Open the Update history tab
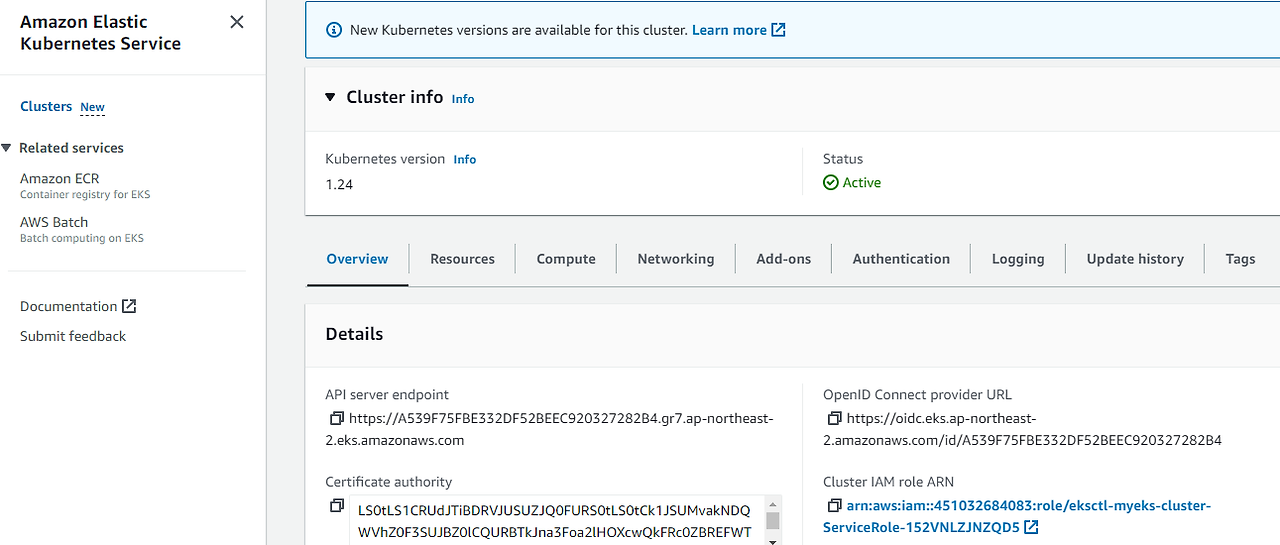 pyautogui.click(x=1135, y=259)
